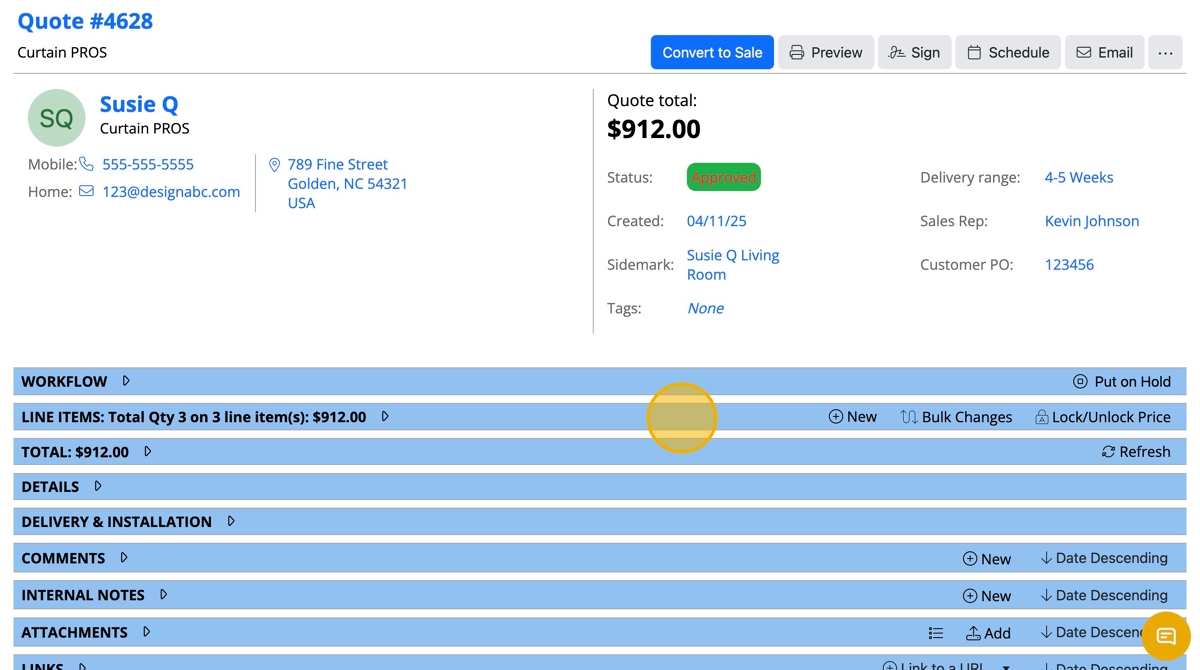
Task: Toggle INTERNAL NOTES Date Descending sort
Action: tap(1104, 595)
